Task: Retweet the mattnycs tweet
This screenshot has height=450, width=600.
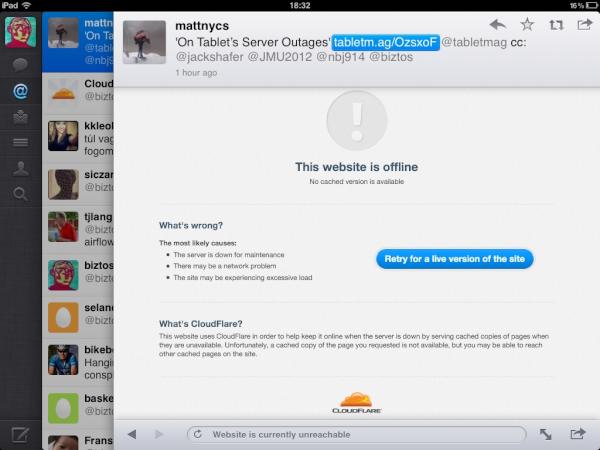Action: tap(556, 25)
